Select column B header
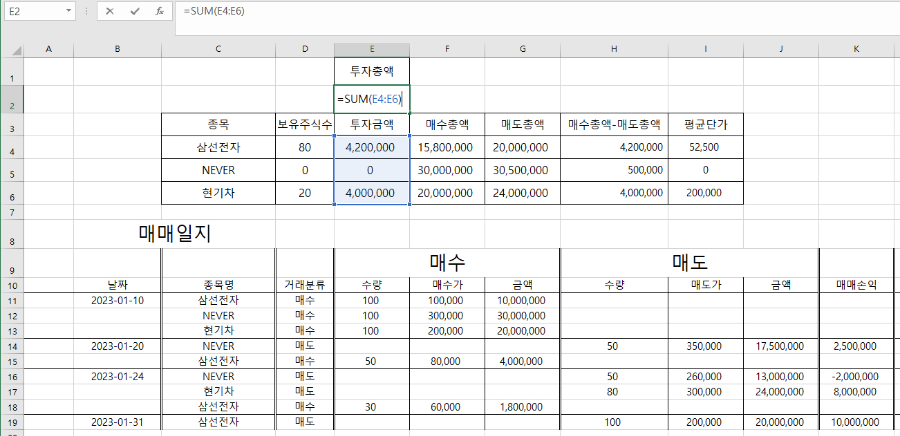This screenshot has height=436, width=900. click(x=117, y=50)
